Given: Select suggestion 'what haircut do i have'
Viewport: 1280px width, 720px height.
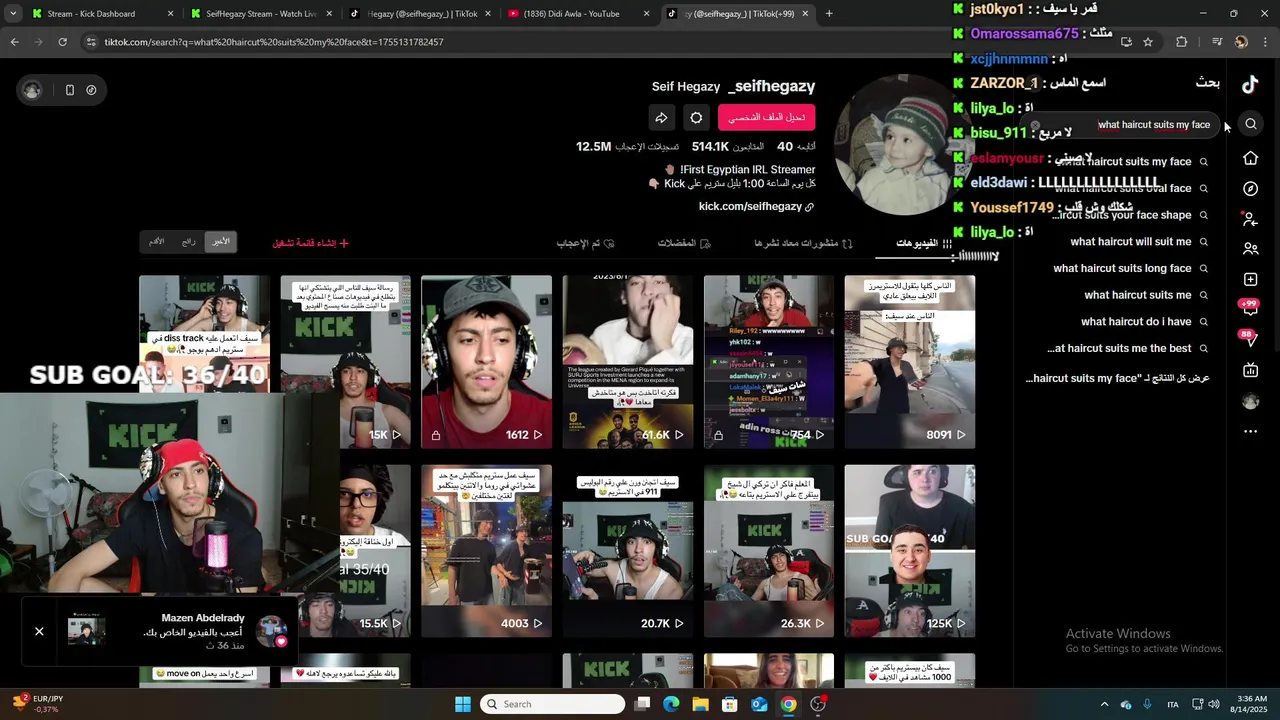Looking at the screenshot, I should 1144,322.
